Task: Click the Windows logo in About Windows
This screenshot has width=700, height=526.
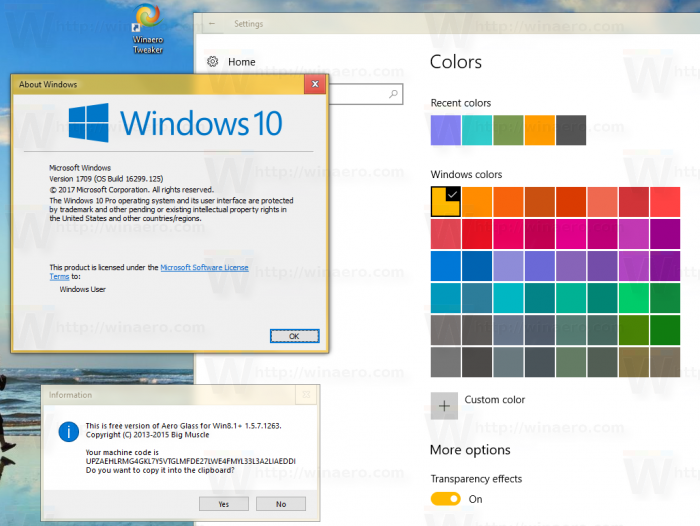Action: [x=88, y=123]
